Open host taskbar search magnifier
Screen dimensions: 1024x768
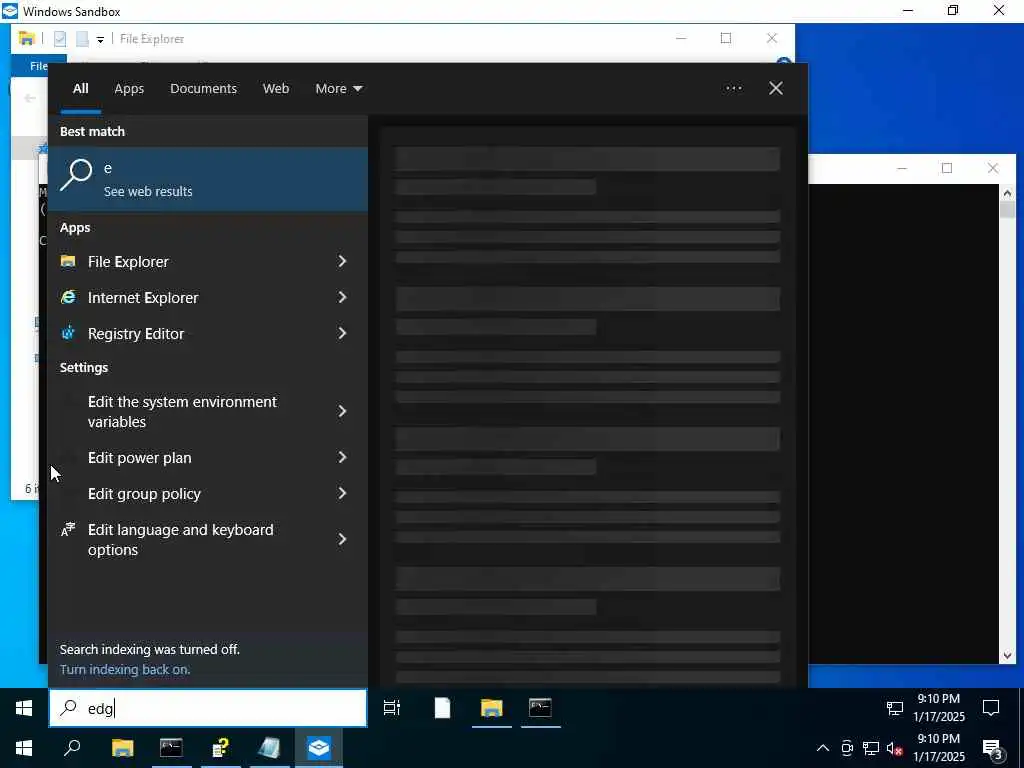point(72,748)
